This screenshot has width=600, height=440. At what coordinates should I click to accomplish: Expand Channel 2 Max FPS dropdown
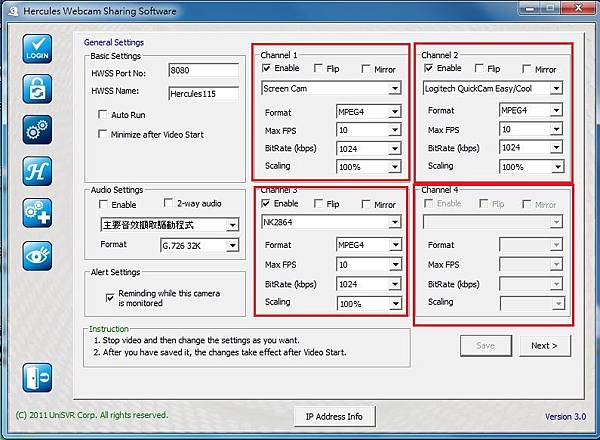[x=531, y=129]
